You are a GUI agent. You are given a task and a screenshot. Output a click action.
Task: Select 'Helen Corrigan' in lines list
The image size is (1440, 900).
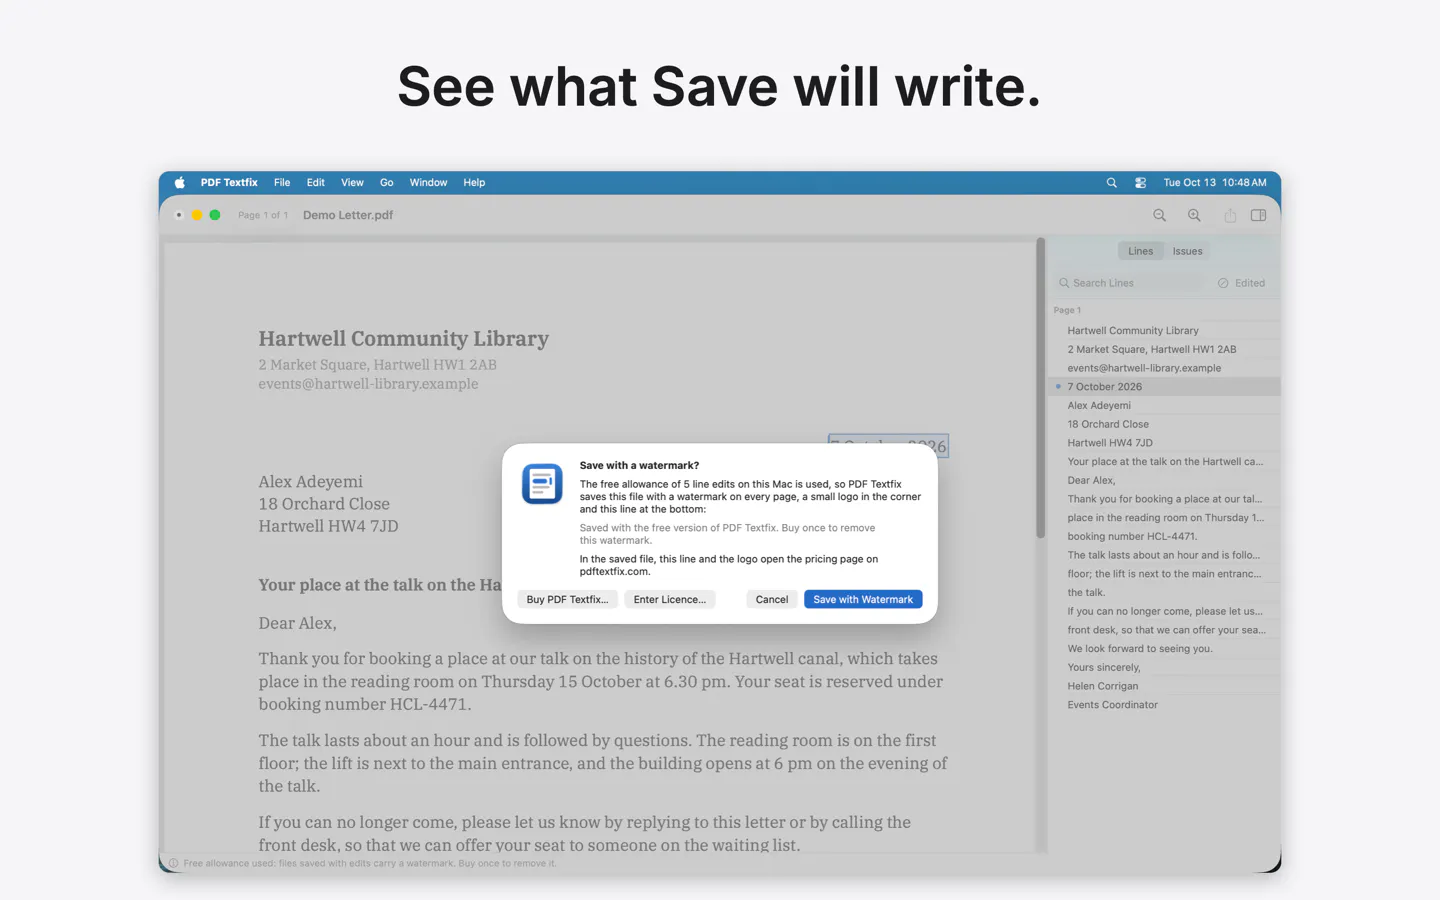tap(1165, 686)
